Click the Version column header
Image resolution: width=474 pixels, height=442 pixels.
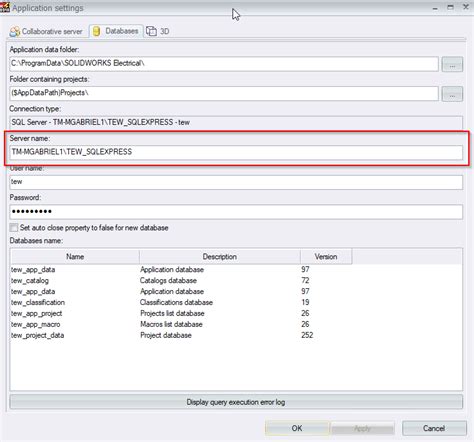326,257
